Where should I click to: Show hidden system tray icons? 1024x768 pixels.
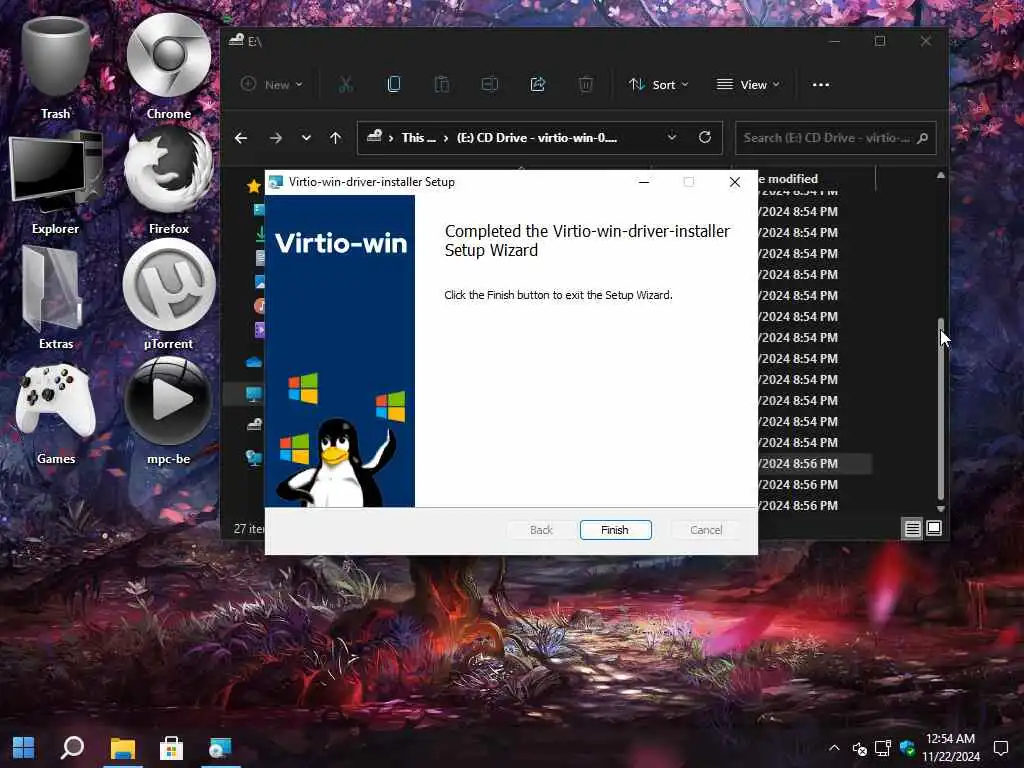(834, 747)
